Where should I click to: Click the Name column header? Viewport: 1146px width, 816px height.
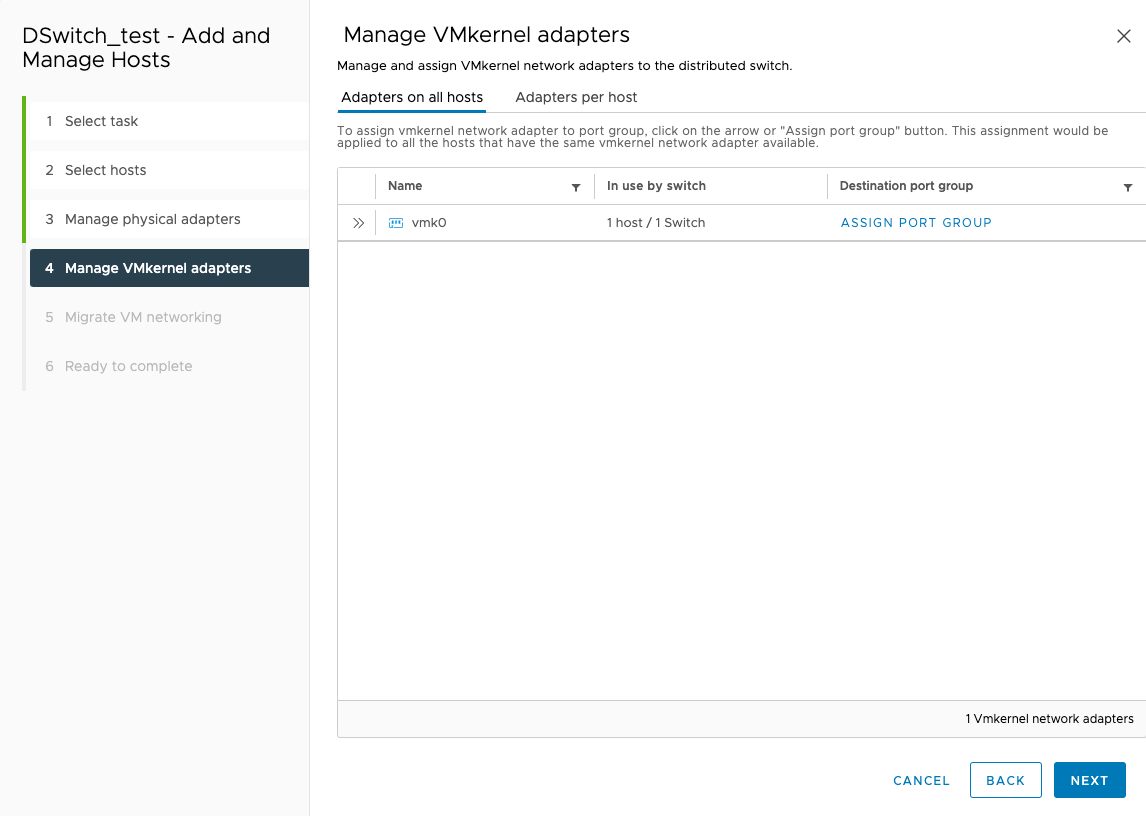pyautogui.click(x=405, y=186)
